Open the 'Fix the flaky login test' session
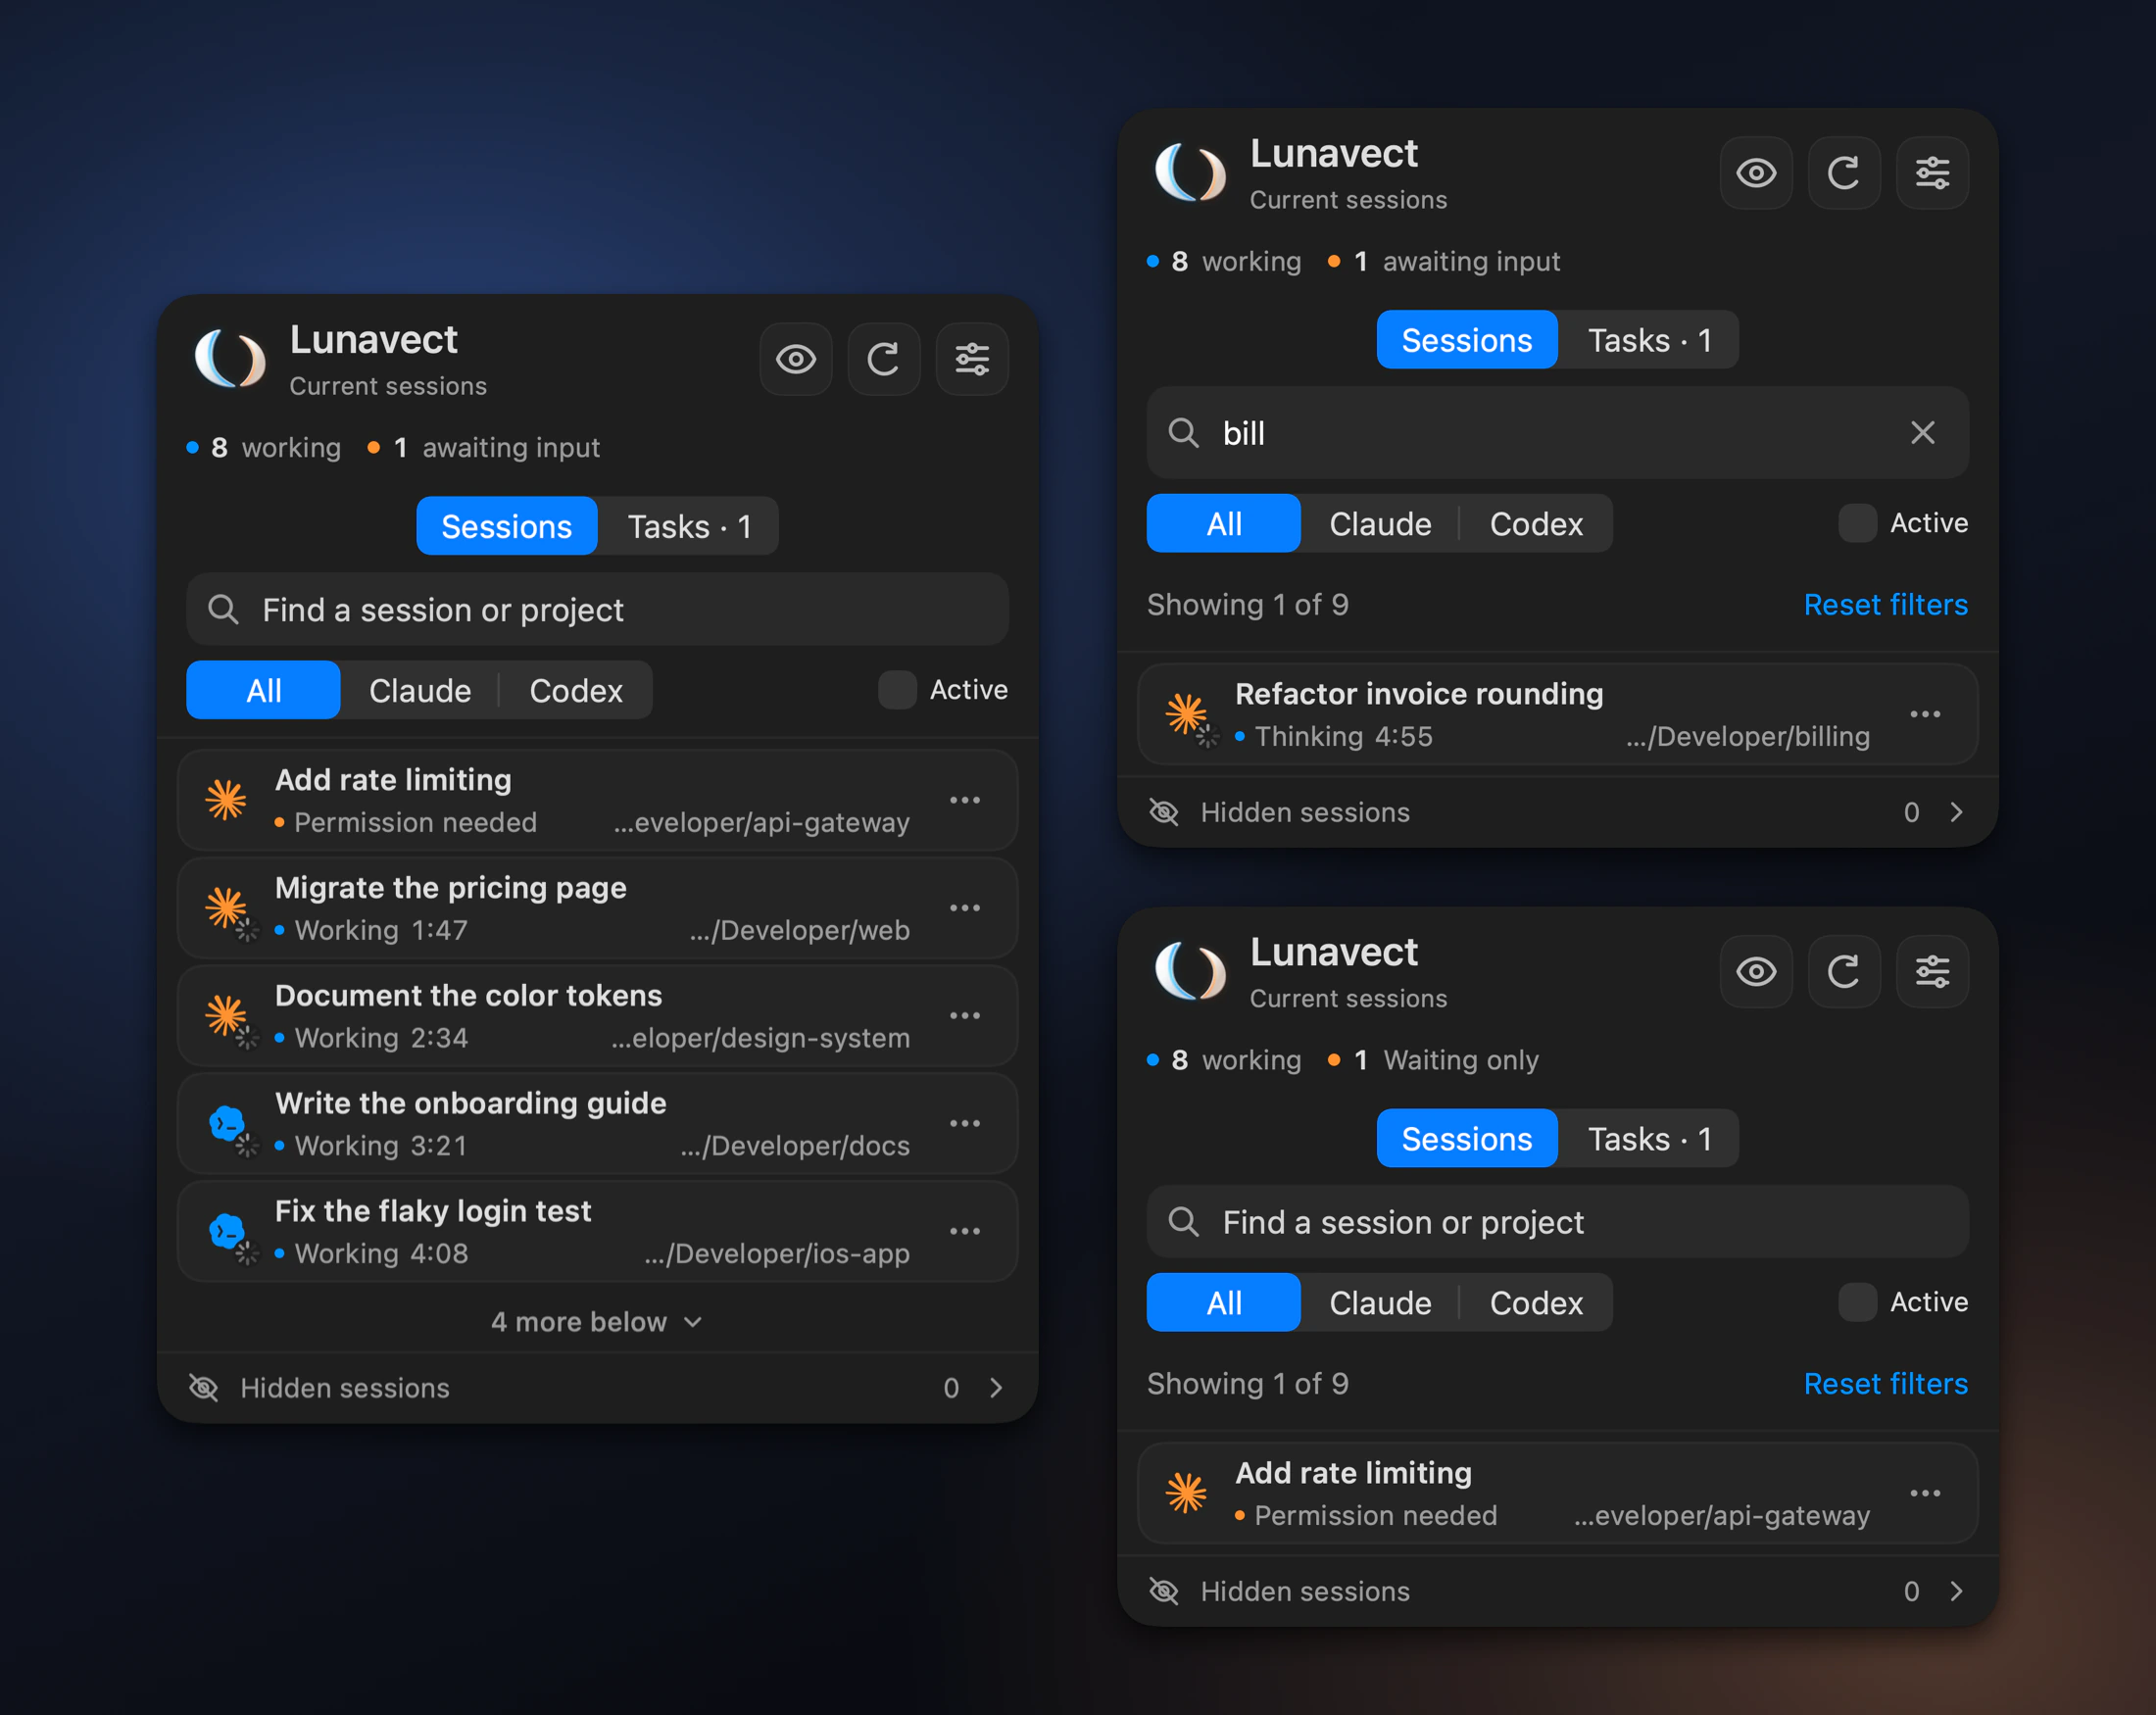The image size is (2156, 1715). pos(597,1232)
